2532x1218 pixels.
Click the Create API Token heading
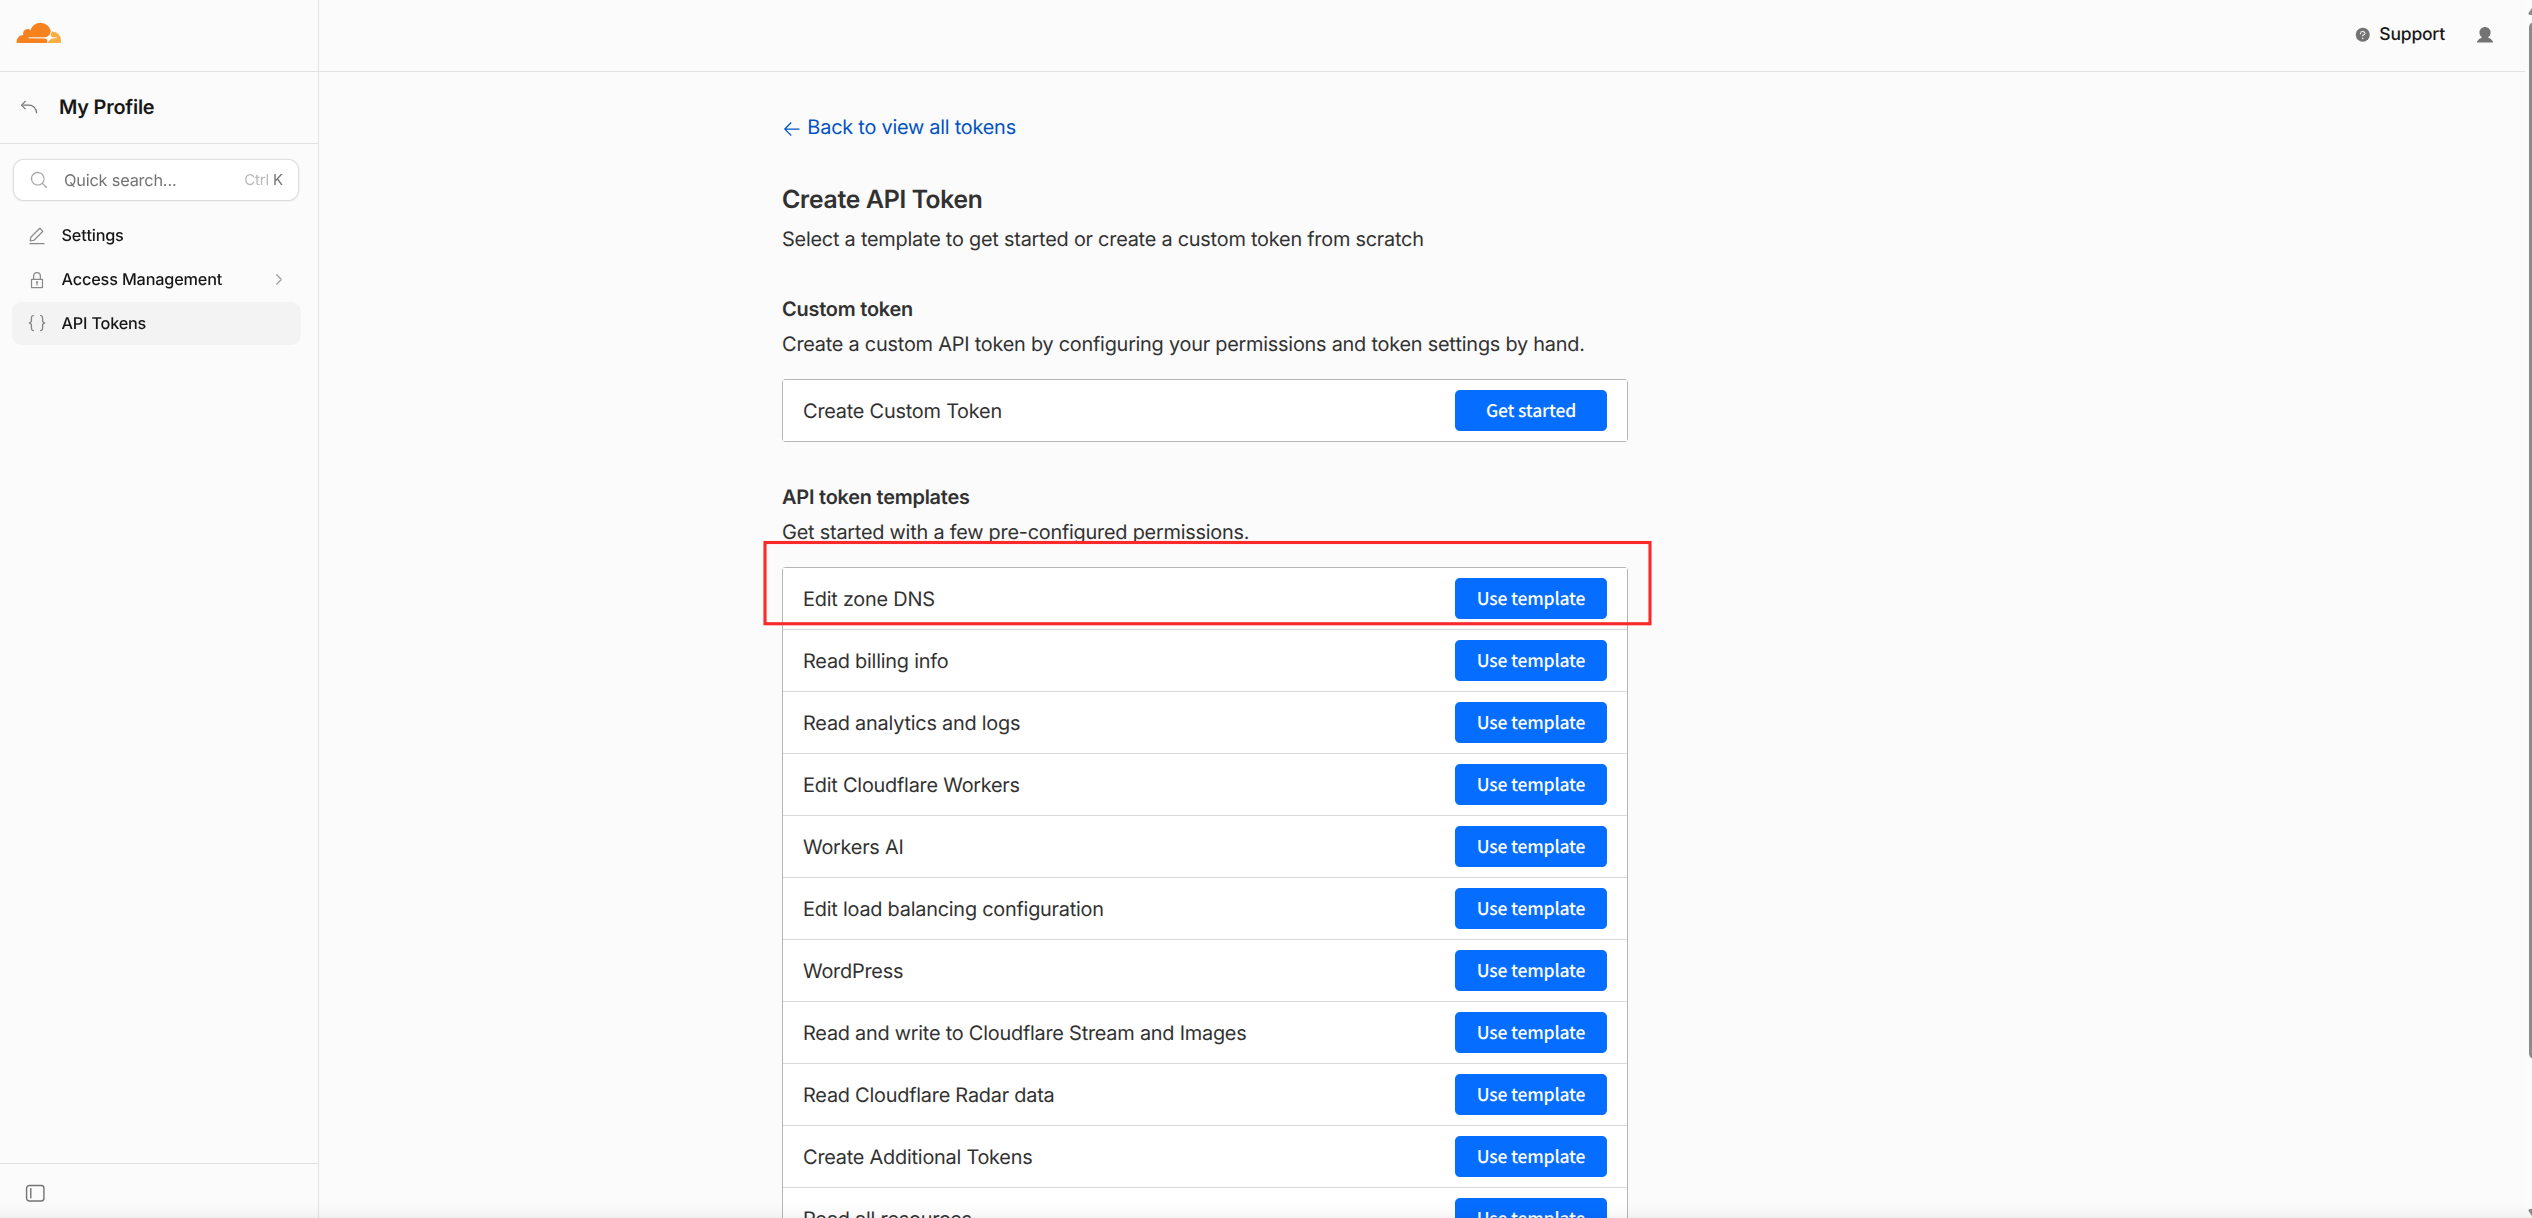tap(882, 199)
